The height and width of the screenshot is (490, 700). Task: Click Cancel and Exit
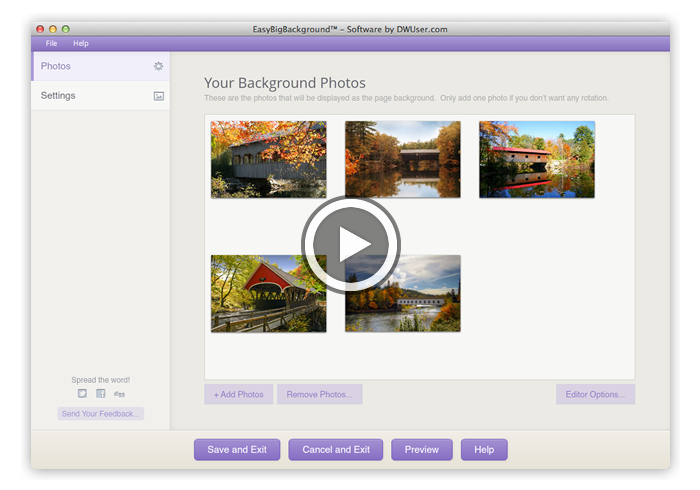(336, 450)
